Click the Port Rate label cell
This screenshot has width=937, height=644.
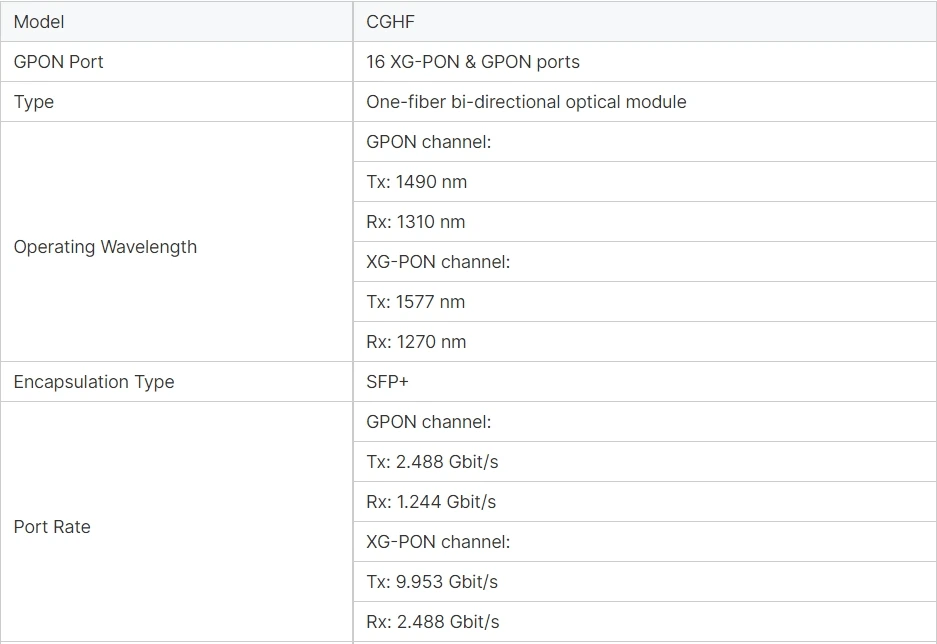[x=52, y=527]
